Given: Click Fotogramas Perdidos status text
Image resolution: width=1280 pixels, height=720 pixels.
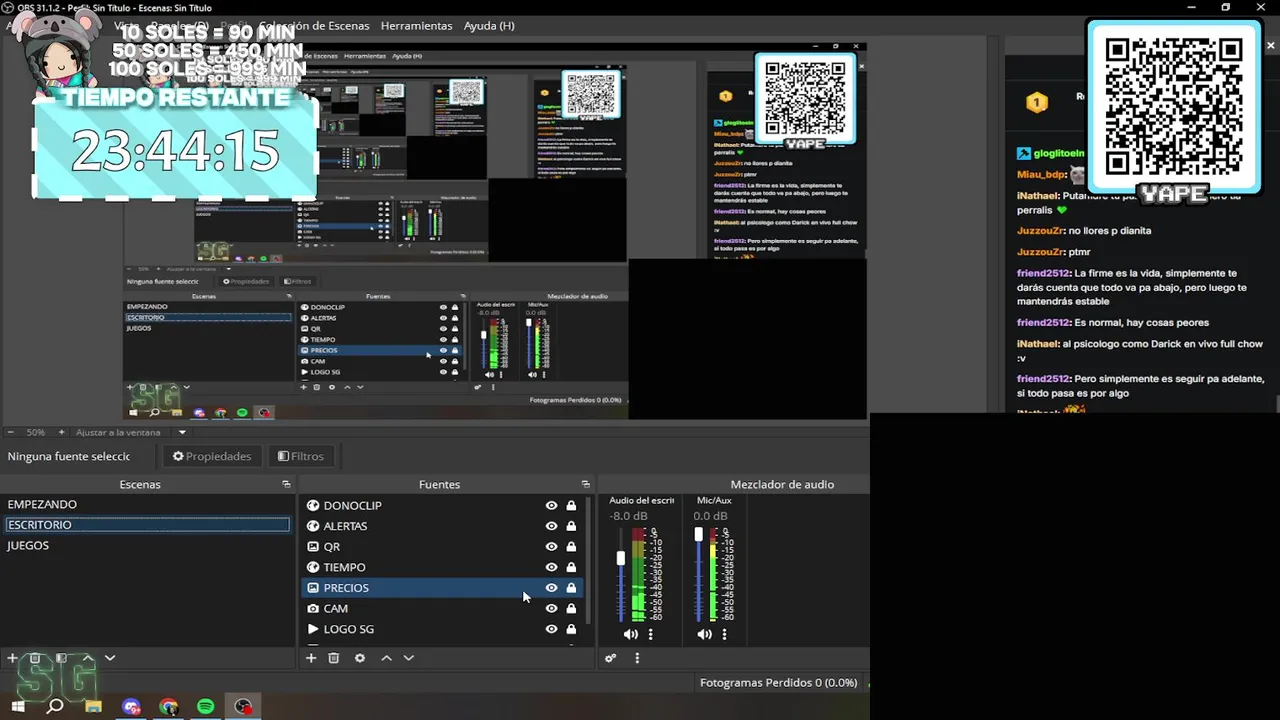Looking at the screenshot, I should pyautogui.click(x=778, y=683).
